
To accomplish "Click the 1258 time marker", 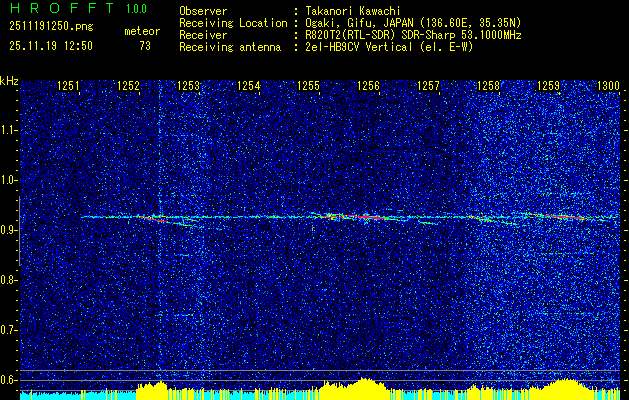I will click(x=489, y=85).
